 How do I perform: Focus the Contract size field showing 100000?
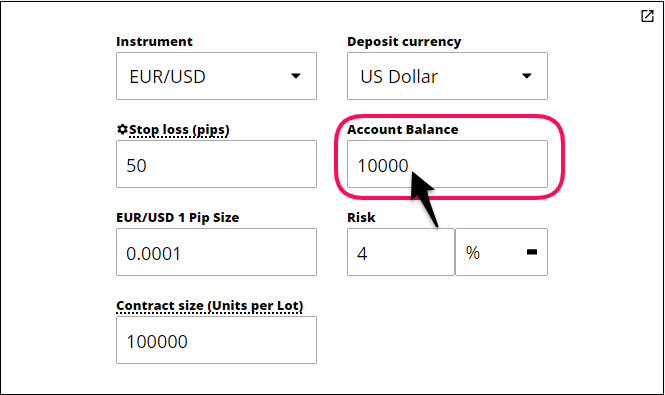(x=216, y=340)
